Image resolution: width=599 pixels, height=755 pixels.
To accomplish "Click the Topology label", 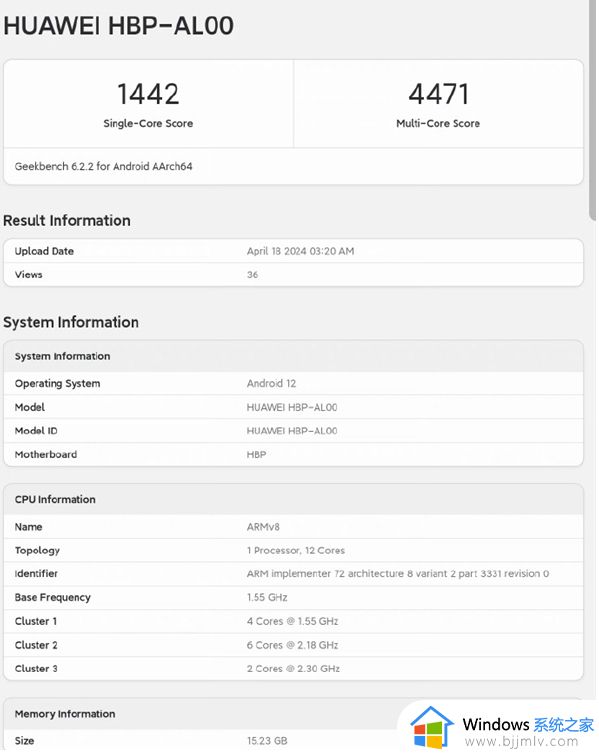I will [37, 550].
